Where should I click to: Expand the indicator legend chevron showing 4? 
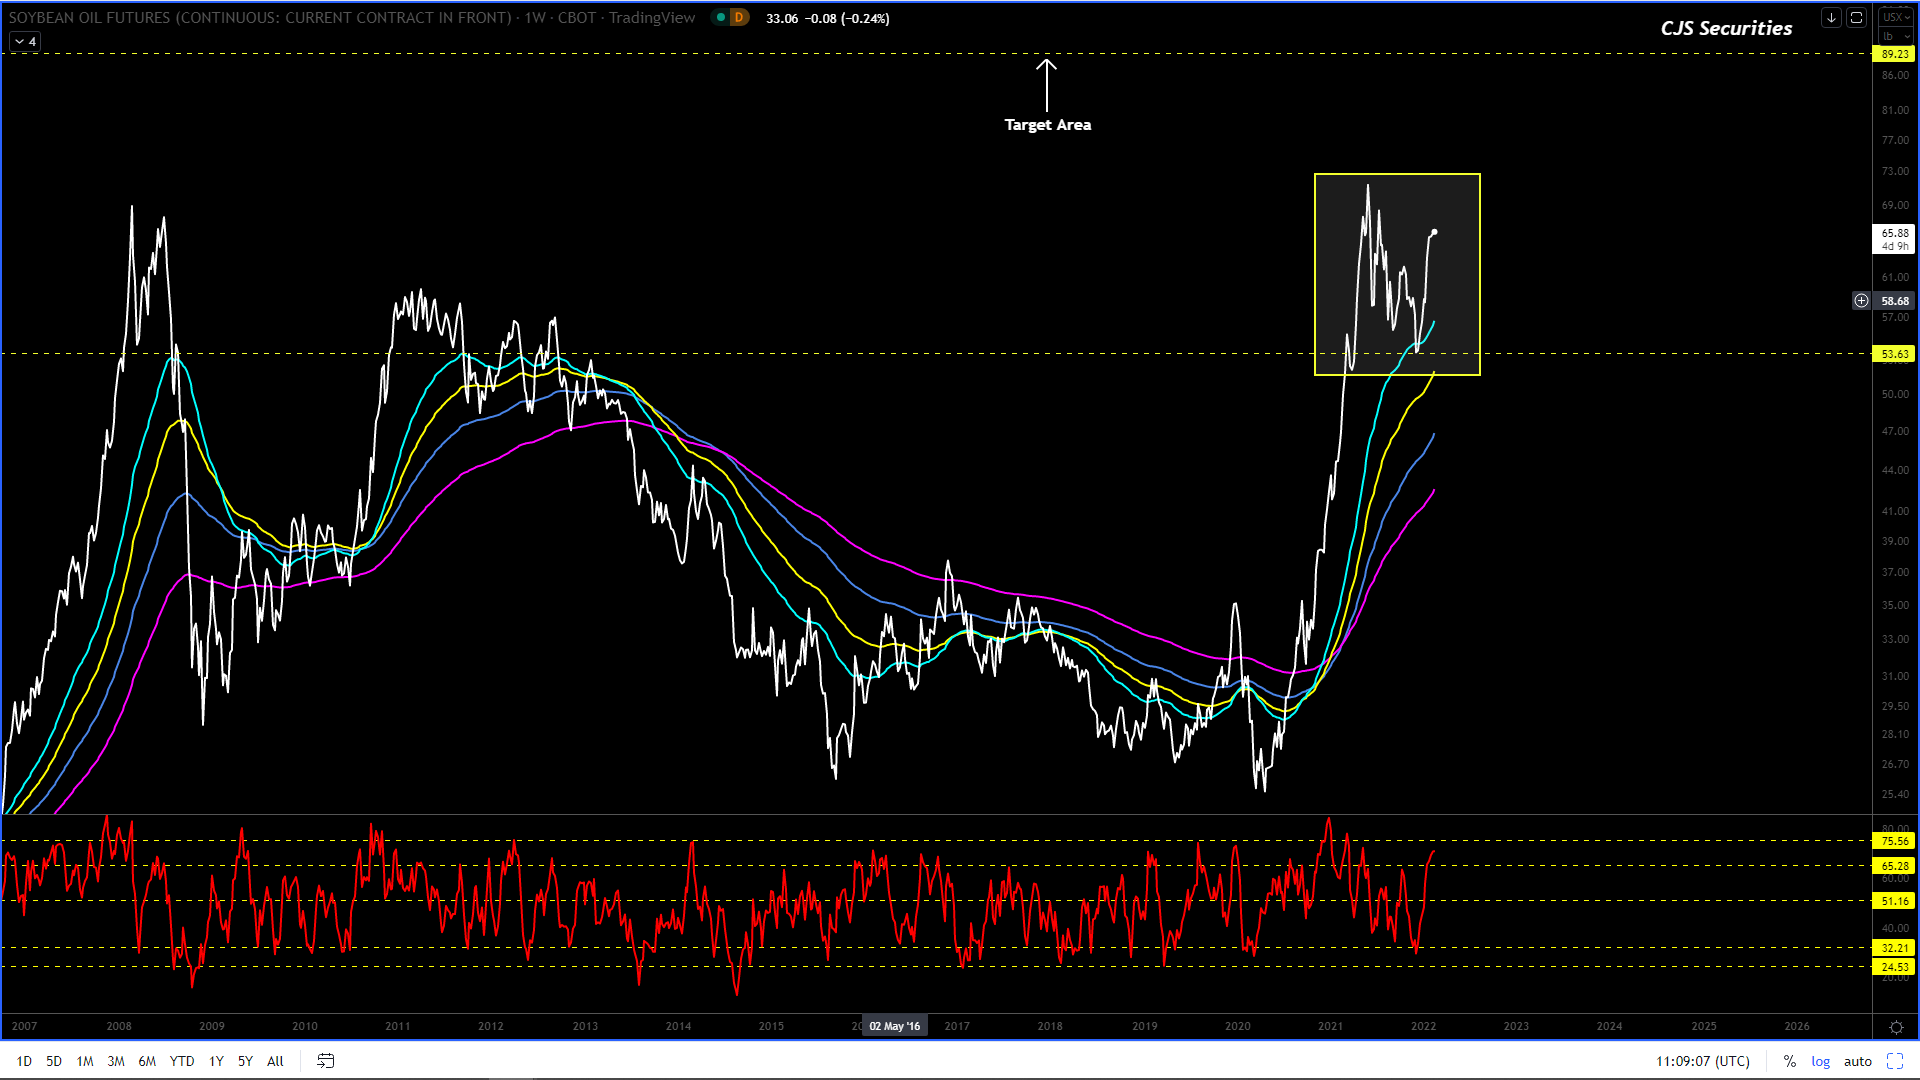pyautogui.click(x=25, y=41)
